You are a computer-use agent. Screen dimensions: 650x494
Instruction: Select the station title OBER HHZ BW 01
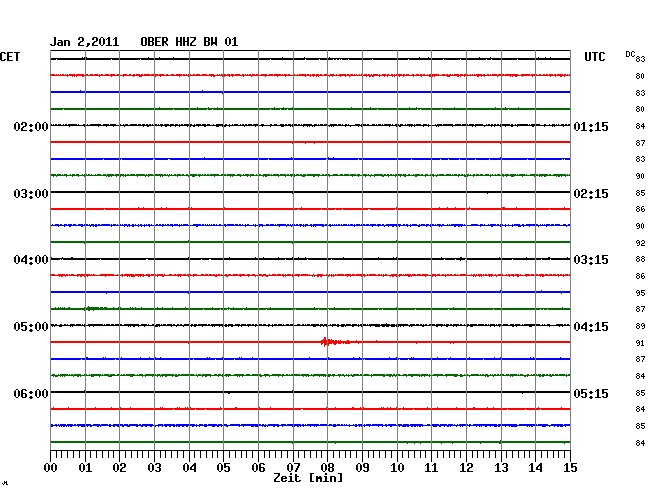[189, 42]
